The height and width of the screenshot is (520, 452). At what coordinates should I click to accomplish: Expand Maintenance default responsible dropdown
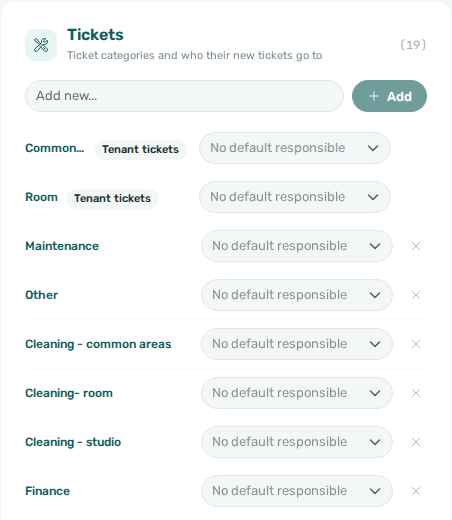tap(297, 246)
